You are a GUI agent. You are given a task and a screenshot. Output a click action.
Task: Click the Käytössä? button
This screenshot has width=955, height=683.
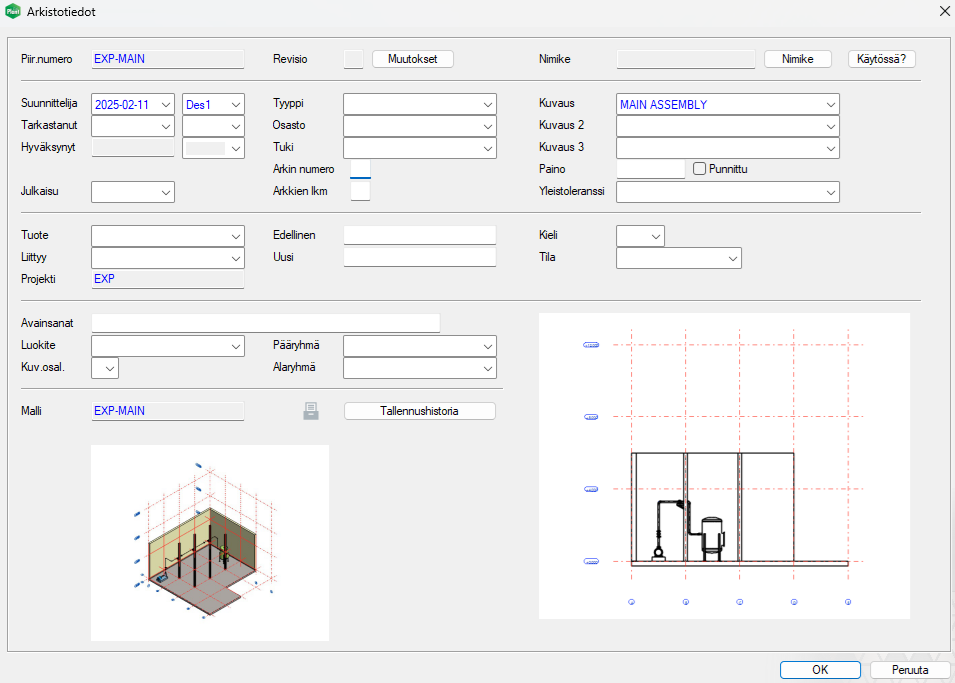[x=882, y=59]
